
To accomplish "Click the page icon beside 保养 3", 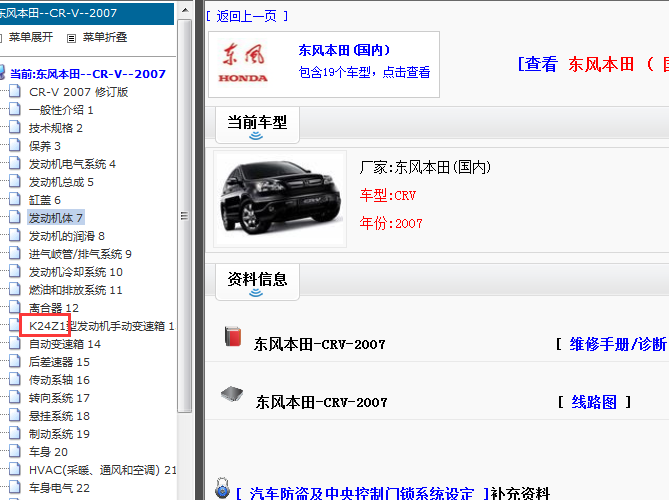I will click(15, 145).
